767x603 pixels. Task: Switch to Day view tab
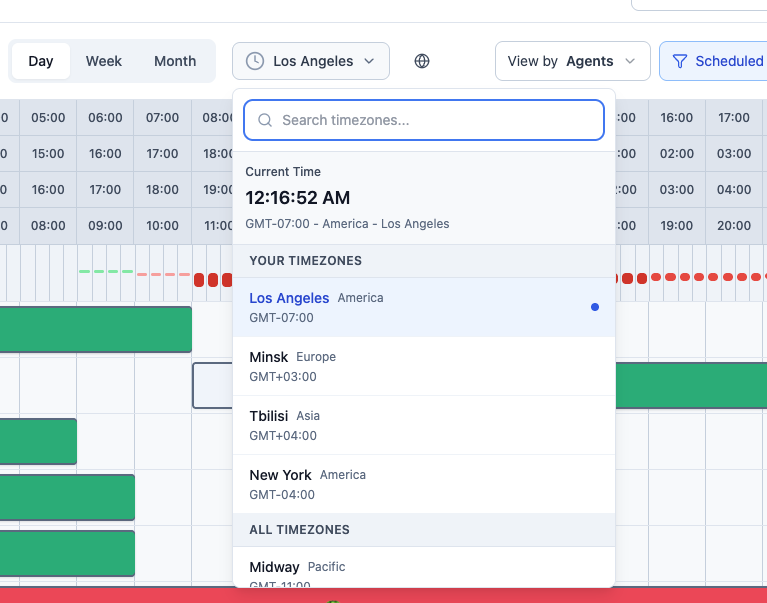click(x=41, y=61)
